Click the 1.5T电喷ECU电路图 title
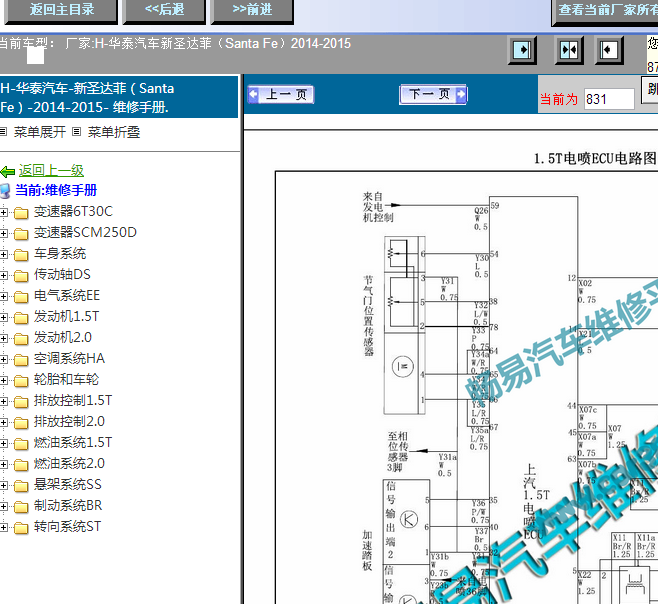 [595, 158]
